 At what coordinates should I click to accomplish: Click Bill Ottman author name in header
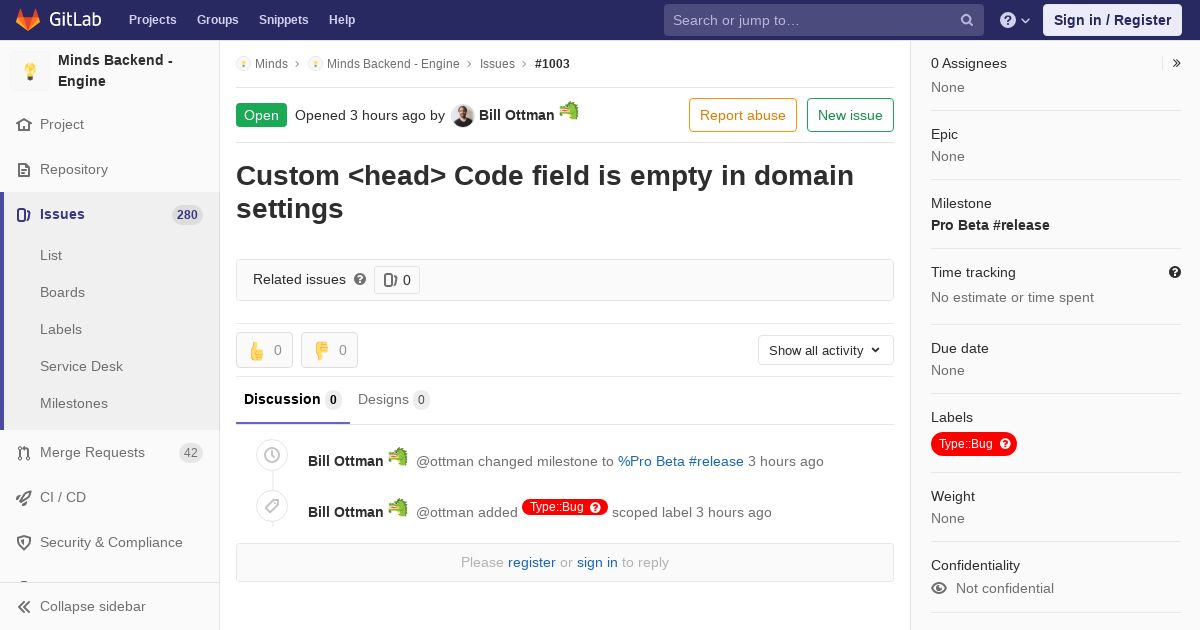point(516,115)
